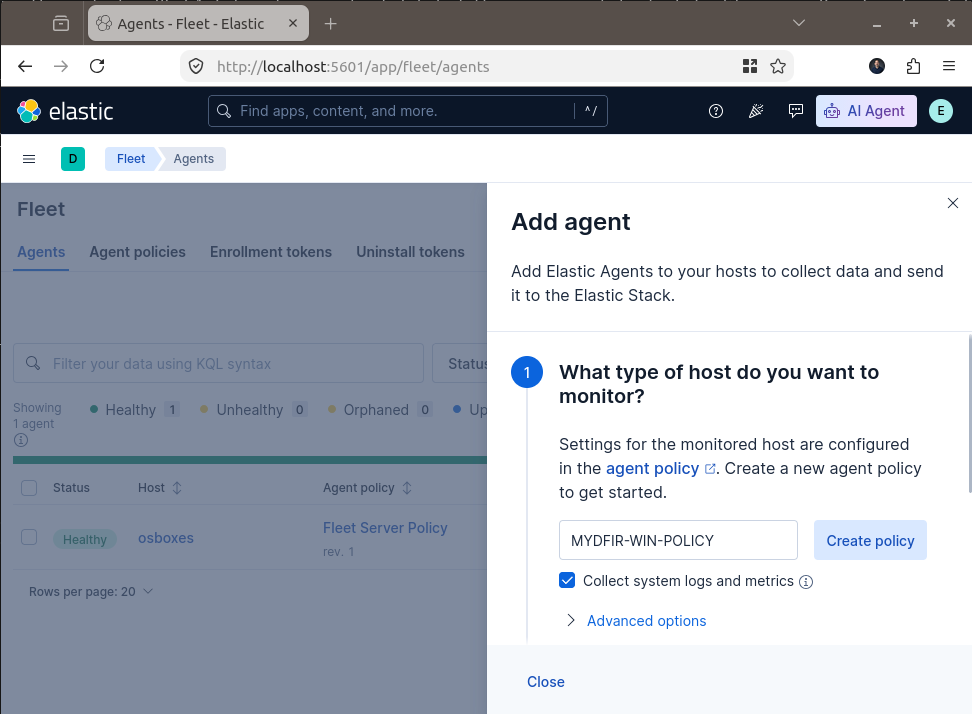
Task: Open the newsfeed celebration icon
Action: [x=756, y=111]
